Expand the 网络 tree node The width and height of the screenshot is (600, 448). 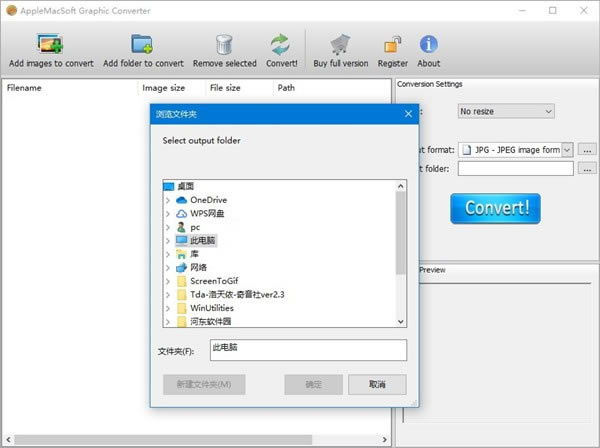tap(168, 268)
